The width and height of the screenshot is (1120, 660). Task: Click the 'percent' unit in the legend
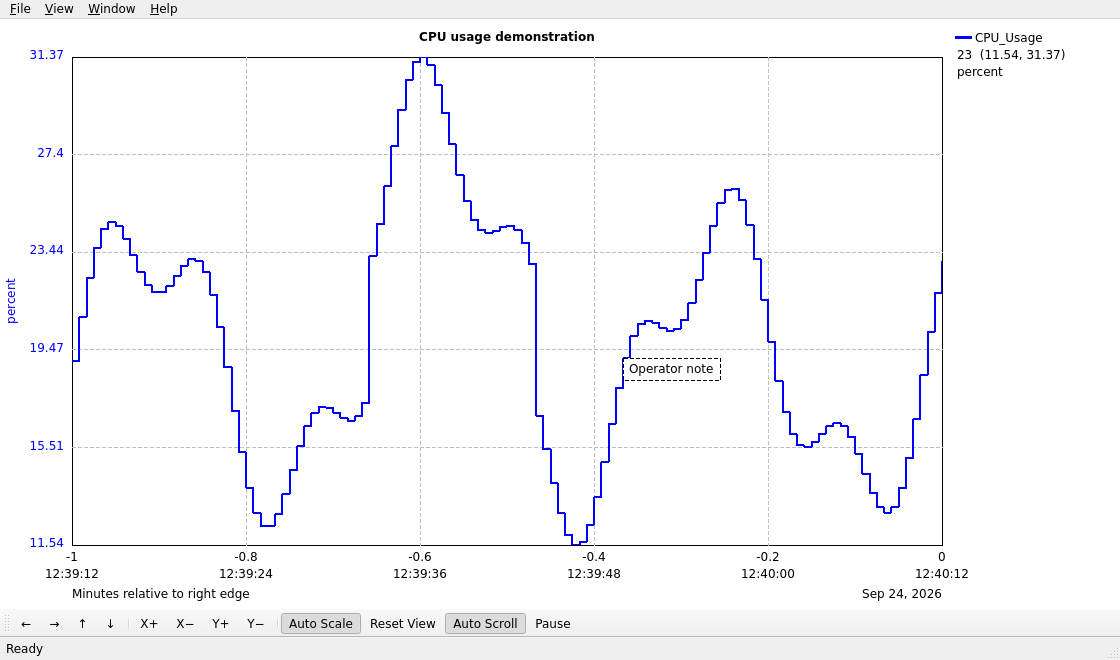pos(979,72)
